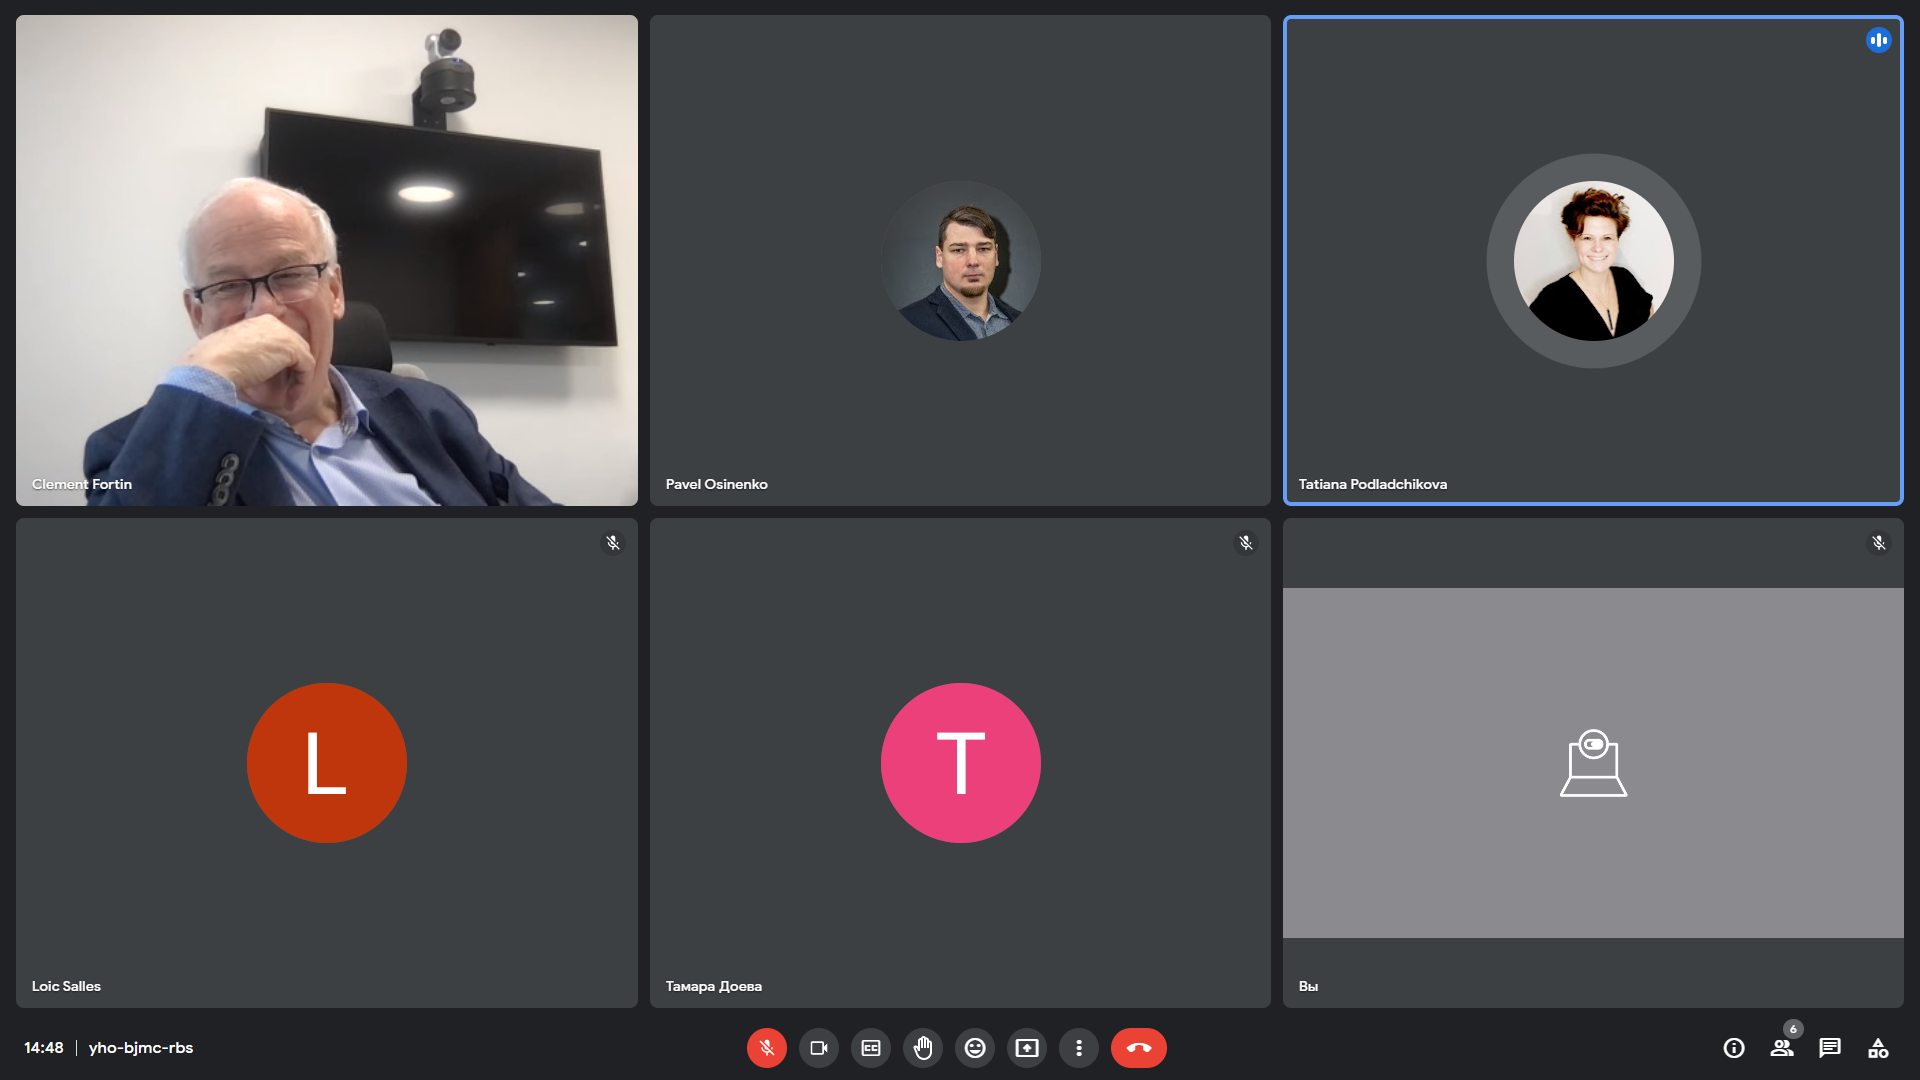The image size is (1920, 1080).
Task: Open the in-call chat panel
Action: coord(1830,1048)
